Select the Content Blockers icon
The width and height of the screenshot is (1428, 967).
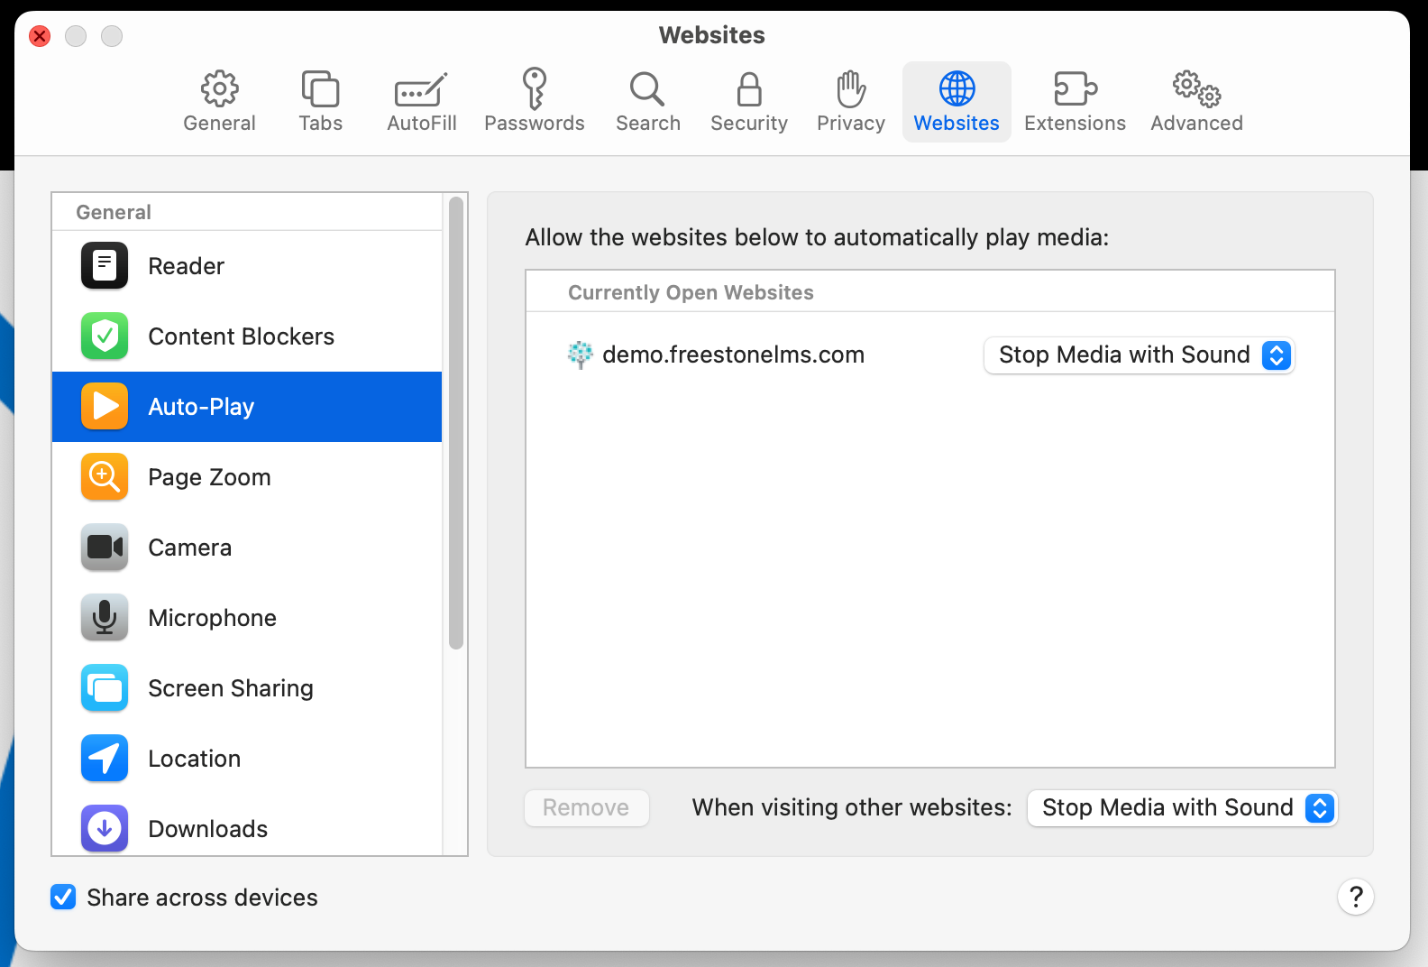(104, 336)
